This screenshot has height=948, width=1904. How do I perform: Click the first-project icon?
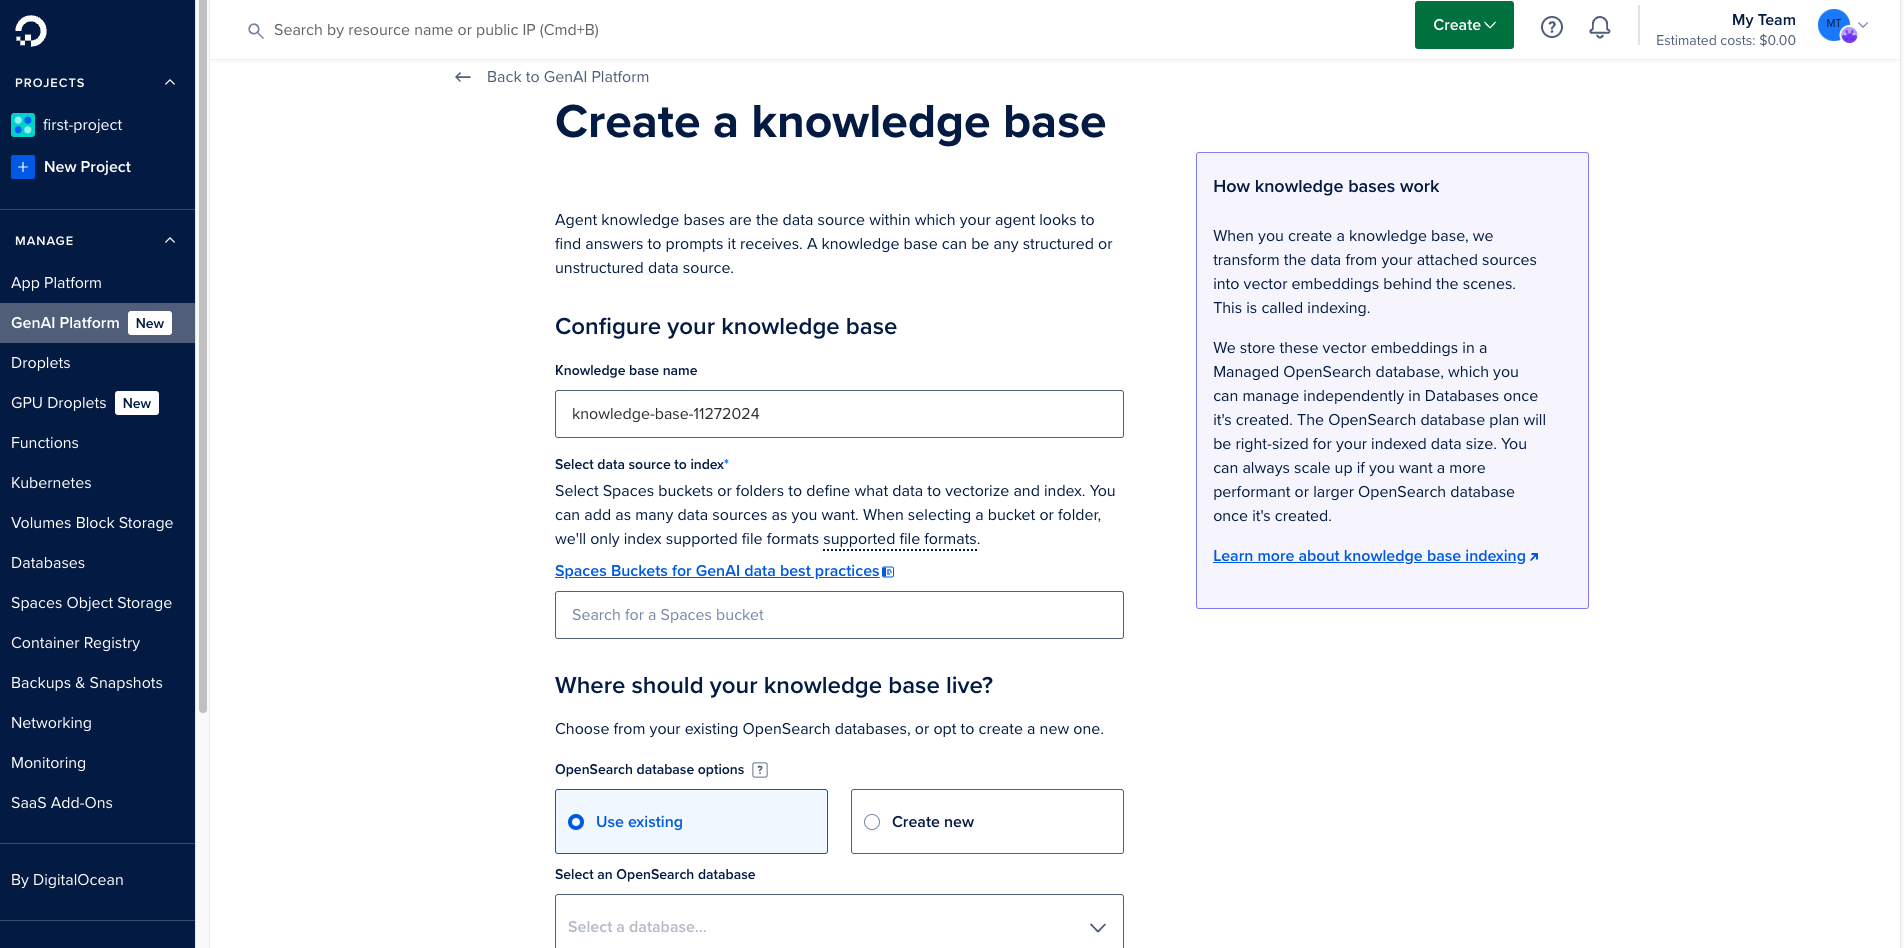(x=23, y=125)
